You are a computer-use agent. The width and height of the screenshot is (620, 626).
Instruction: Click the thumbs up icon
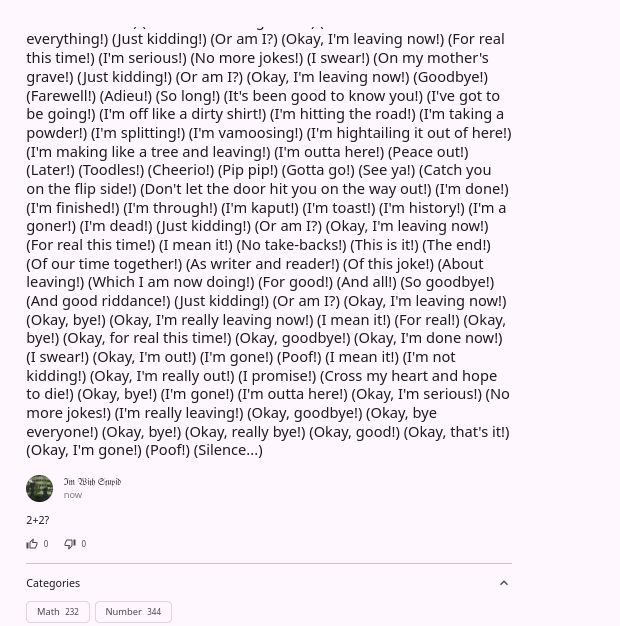[32, 544]
